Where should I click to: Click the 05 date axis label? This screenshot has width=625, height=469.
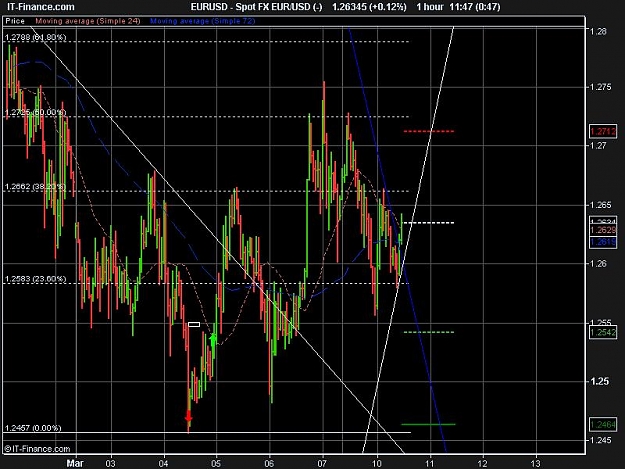point(216,463)
